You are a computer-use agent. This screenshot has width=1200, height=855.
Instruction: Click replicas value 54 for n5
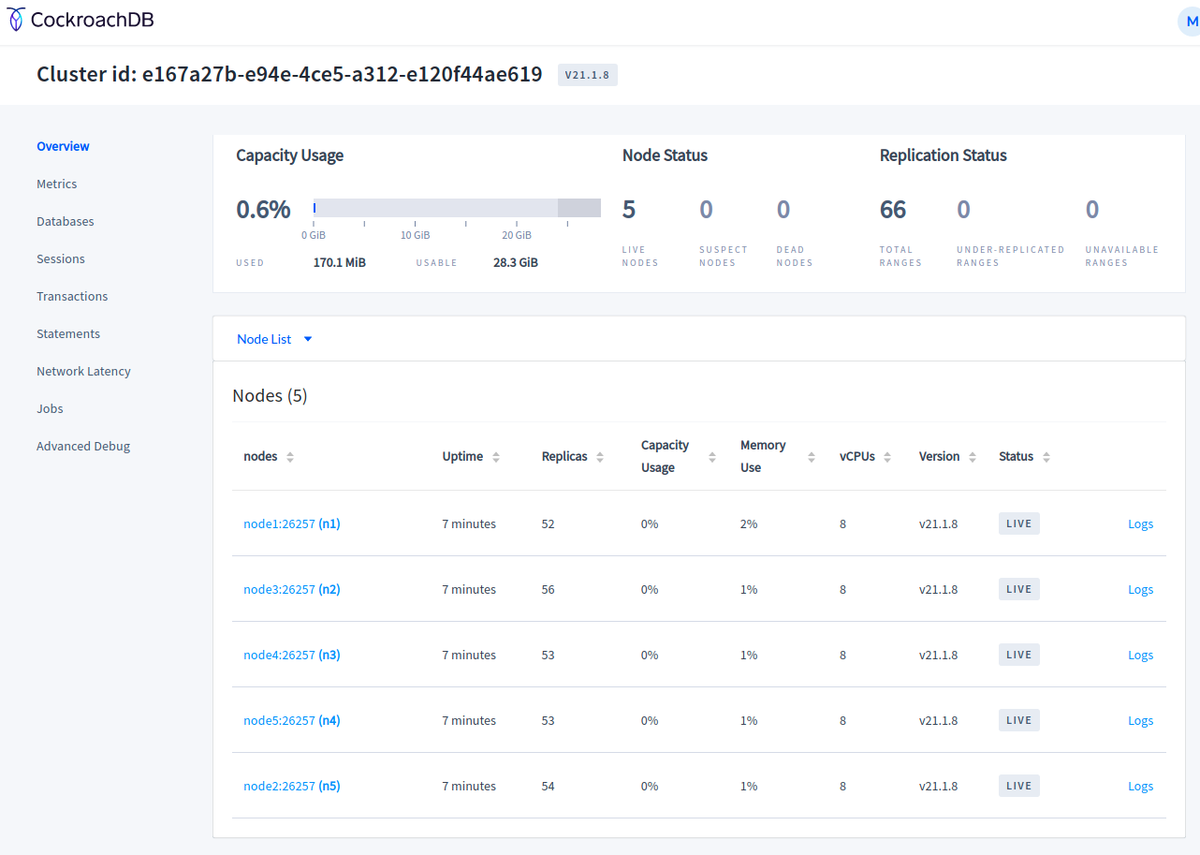tap(548, 786)
